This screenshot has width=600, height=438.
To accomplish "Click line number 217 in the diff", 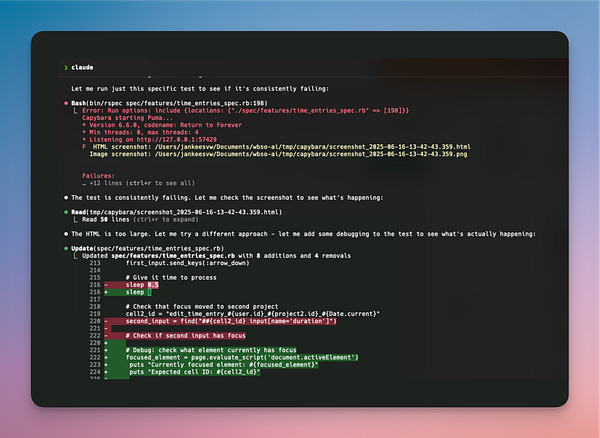I will pyautogui.click(x=95, y=299).
